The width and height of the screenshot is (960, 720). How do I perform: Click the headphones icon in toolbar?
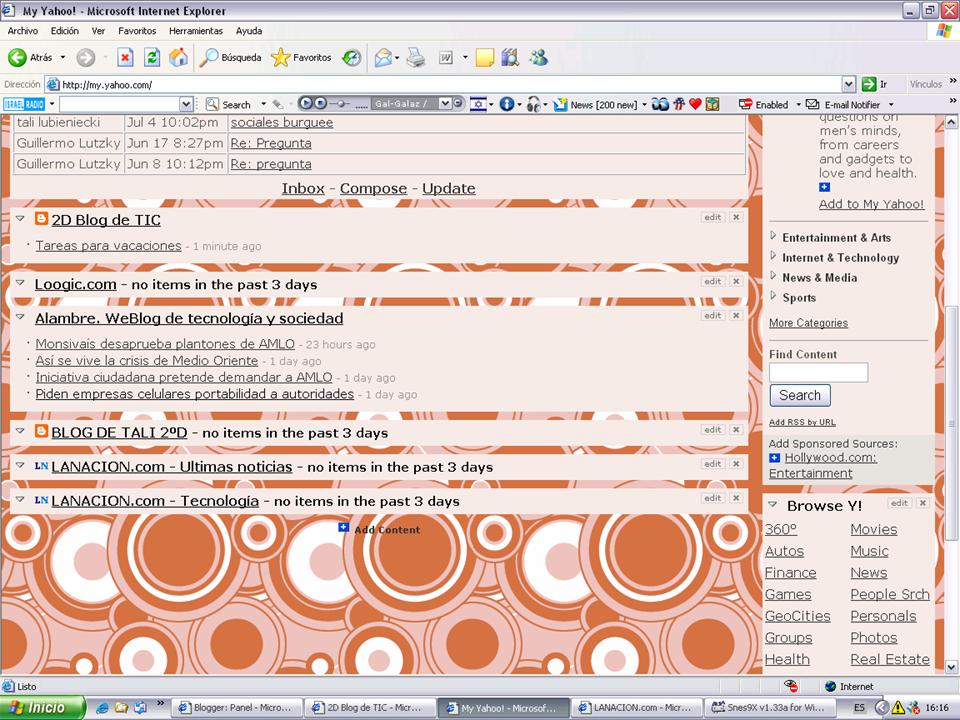pyautogui.click(x=534, y=104)
